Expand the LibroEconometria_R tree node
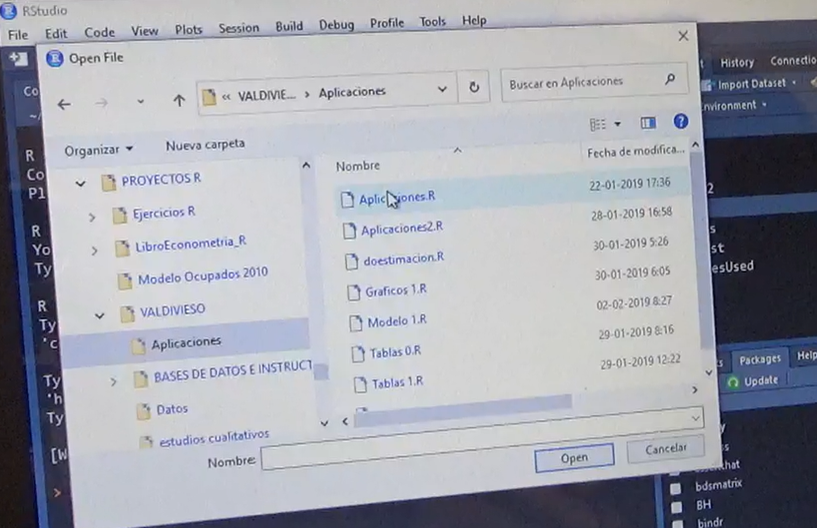The width and height of the screenshot is (817, 528). pyautogui.click(x=94, y=251)
